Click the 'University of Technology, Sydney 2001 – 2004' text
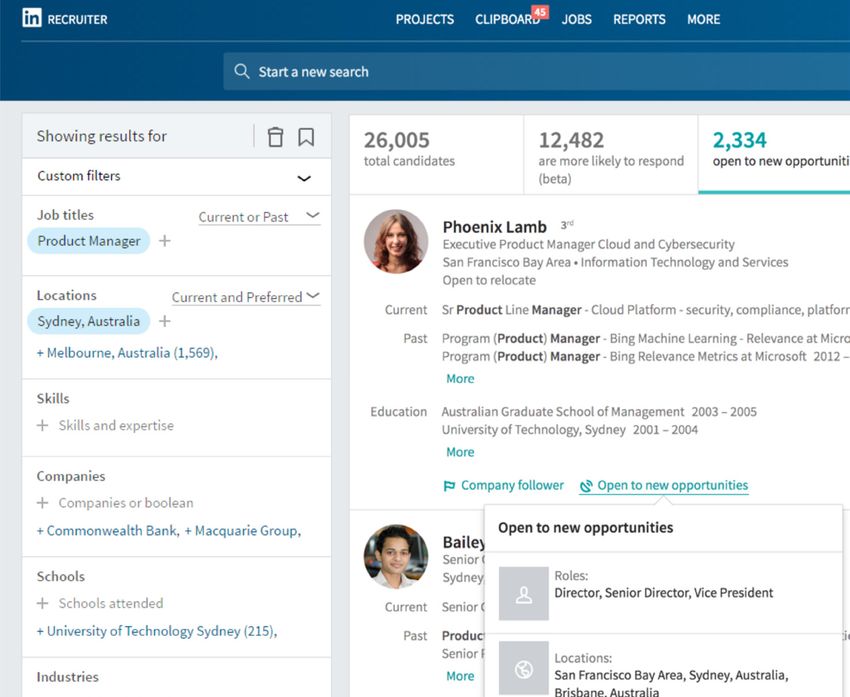The width and height of the screenshot is (850, 697). tap(570, 430)
